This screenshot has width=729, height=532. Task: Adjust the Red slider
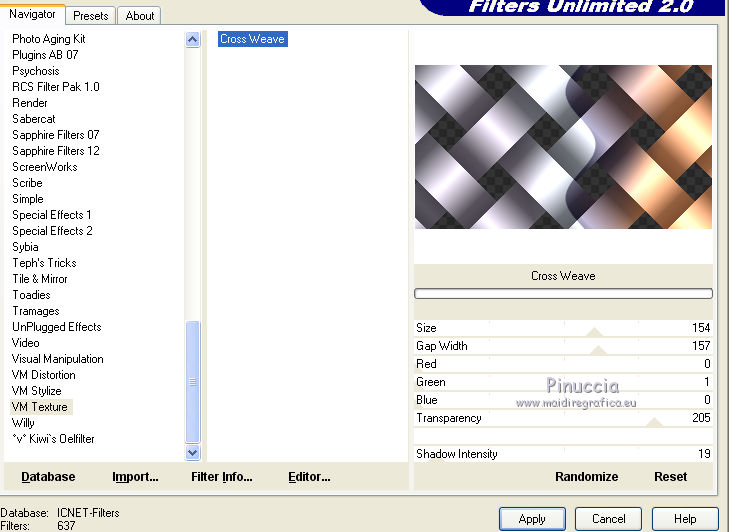(563, 364)
